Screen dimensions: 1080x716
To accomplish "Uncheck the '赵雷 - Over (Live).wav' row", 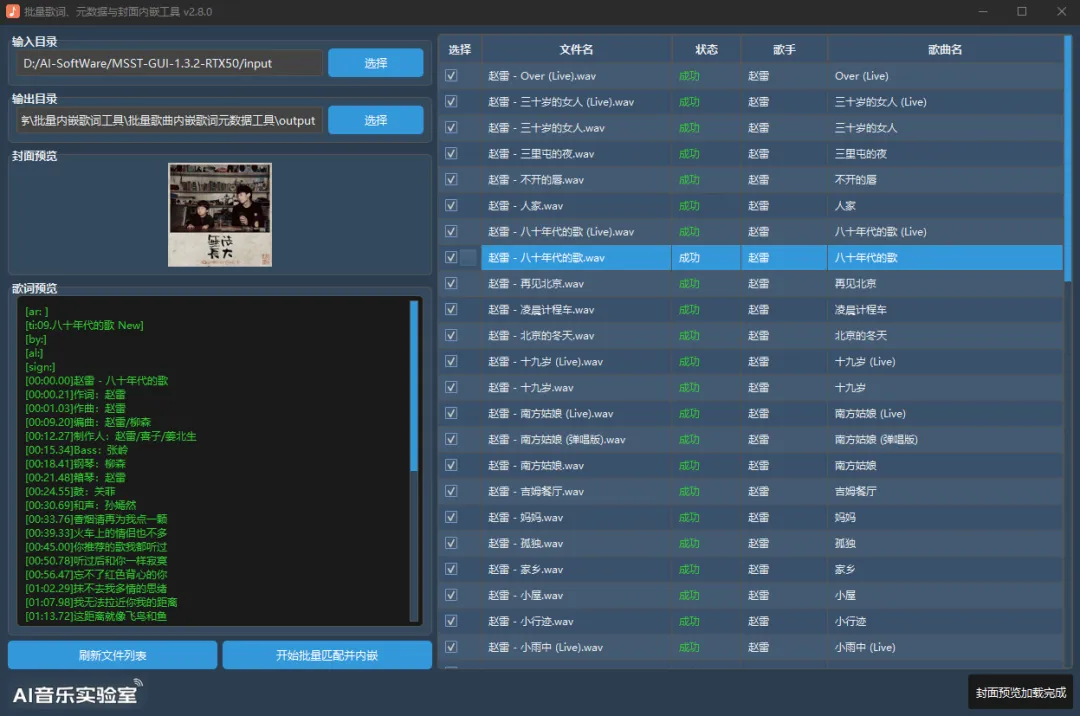I will click(x=451, y=75).
